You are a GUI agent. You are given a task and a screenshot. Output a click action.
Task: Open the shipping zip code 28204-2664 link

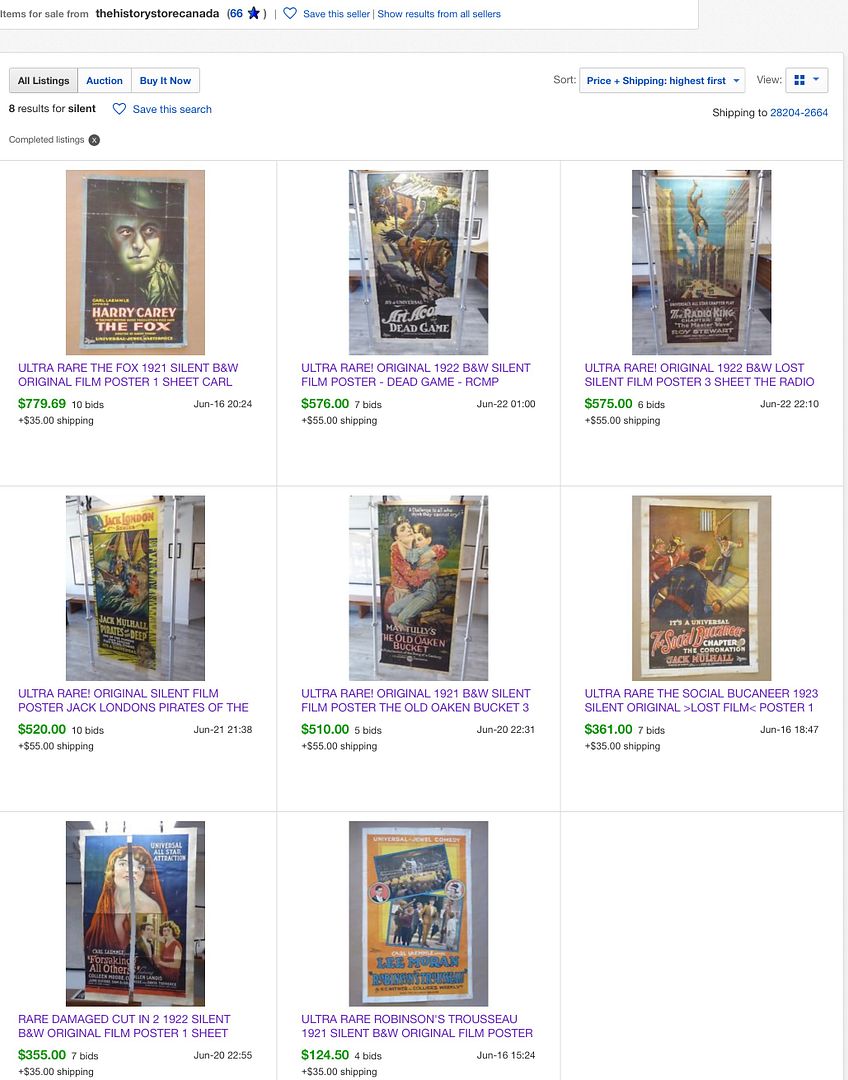pyautogui.click(x=799, y=112)
